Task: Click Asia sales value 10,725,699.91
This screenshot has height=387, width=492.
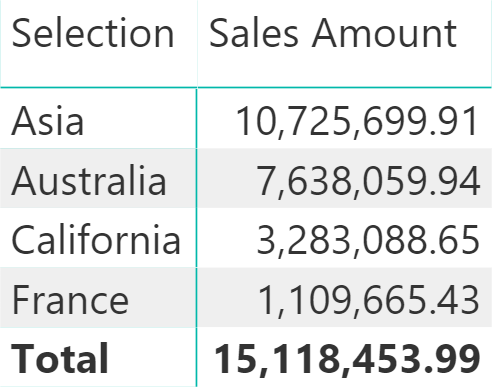Action: (357, 121)
